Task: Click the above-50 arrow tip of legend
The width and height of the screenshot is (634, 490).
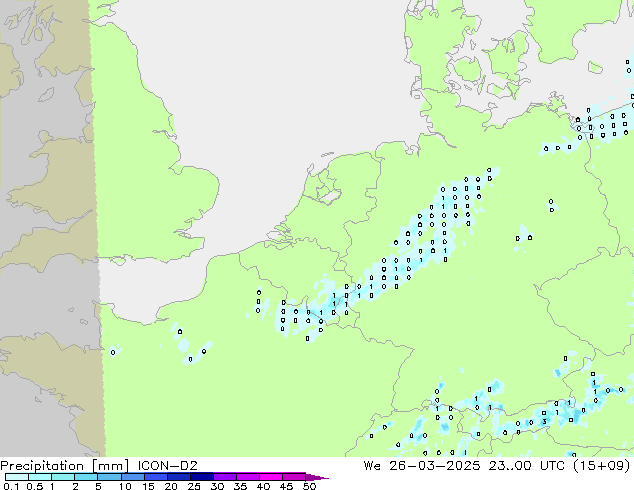Action: tap(317, 477)
